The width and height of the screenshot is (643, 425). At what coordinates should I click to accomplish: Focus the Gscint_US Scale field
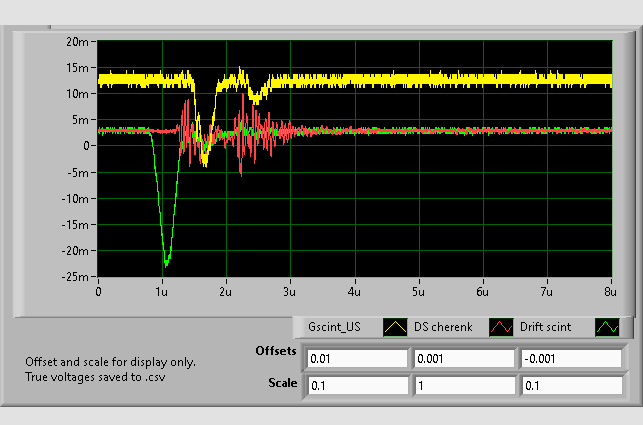point(357,385)
